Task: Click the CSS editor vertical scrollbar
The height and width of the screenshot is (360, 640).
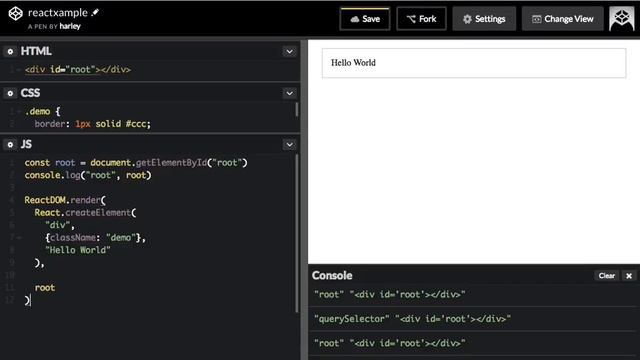Action: pos(296,109)
